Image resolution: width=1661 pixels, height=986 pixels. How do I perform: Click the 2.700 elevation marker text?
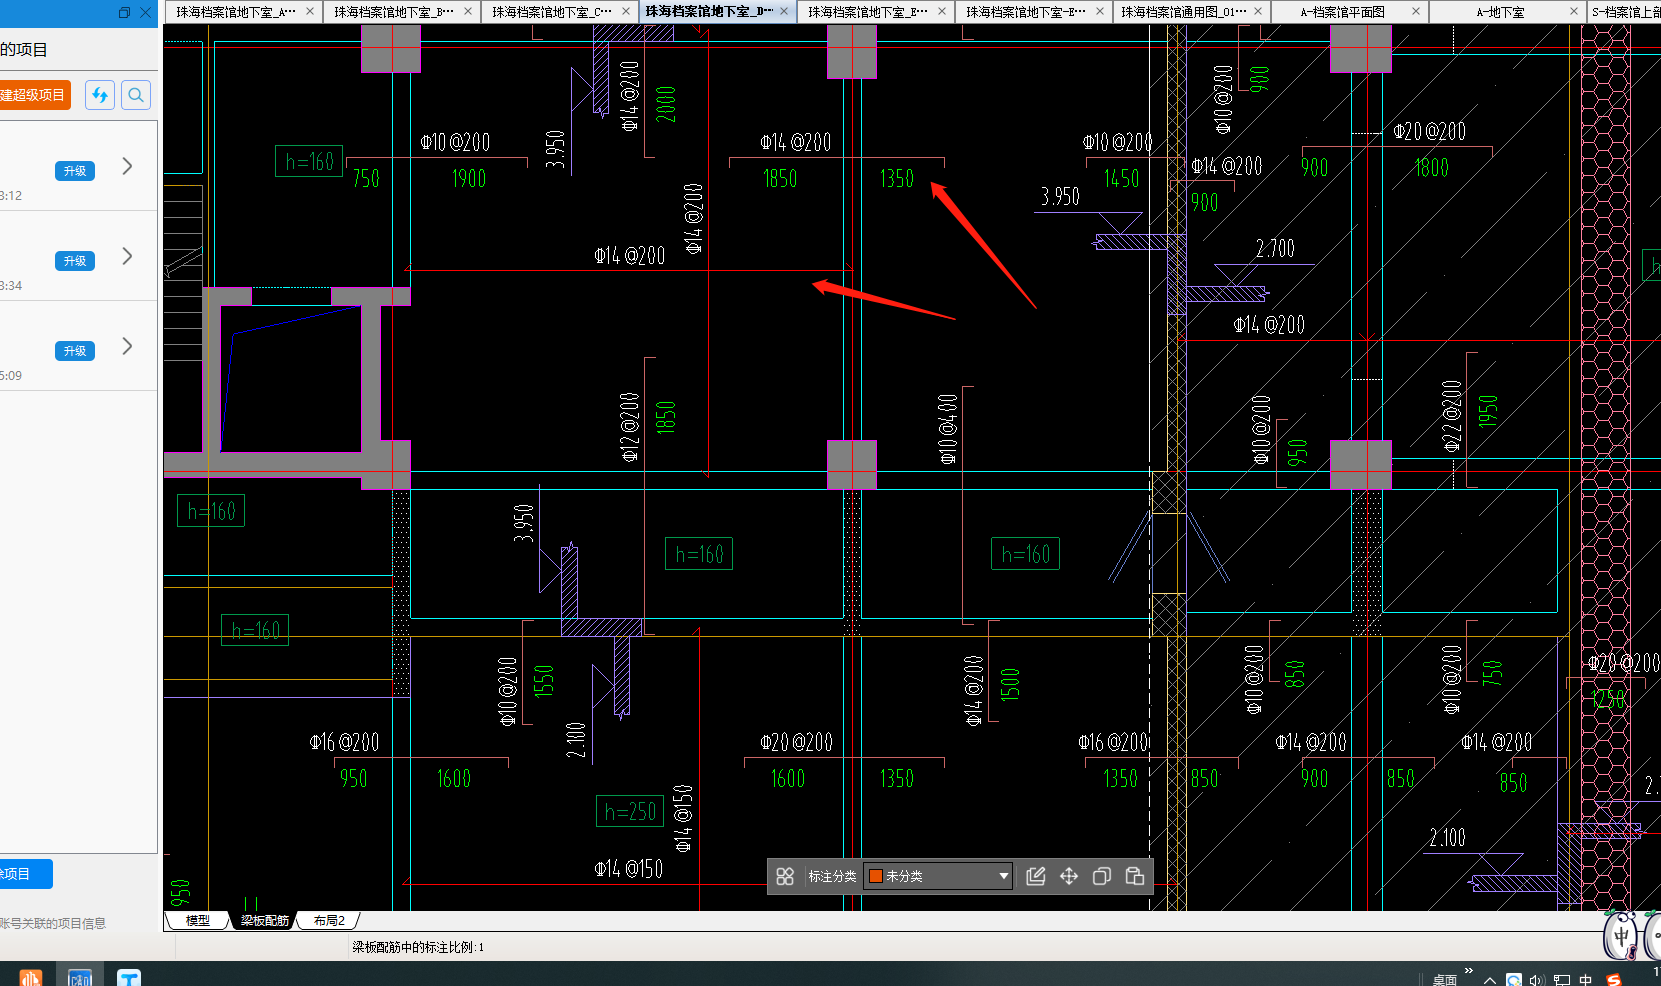point(1275,248)
